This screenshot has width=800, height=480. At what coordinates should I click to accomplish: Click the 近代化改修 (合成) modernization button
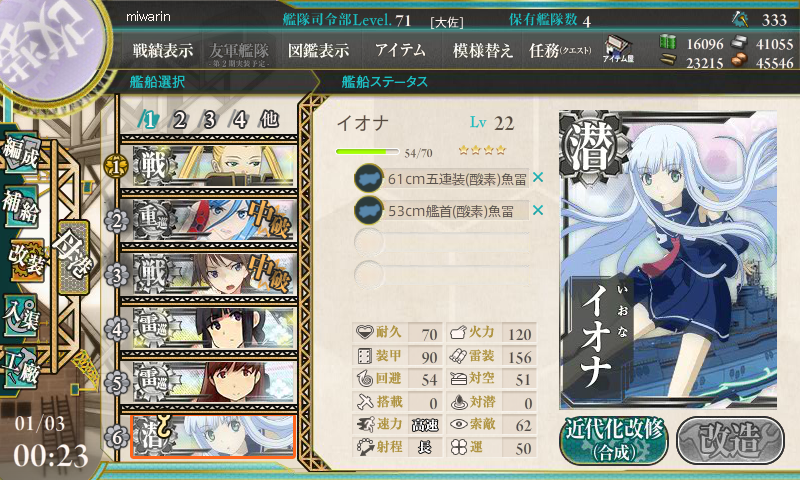point(614,440)
